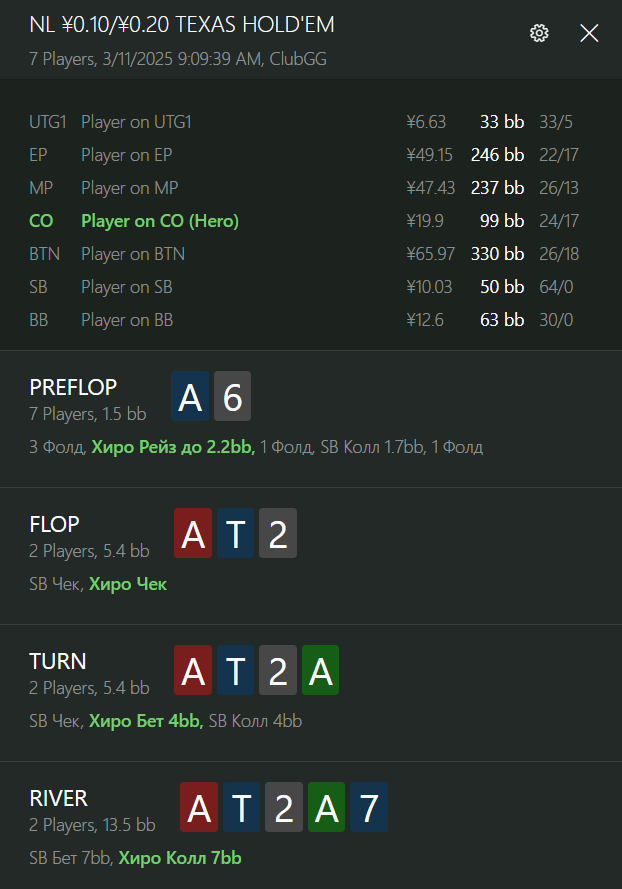Click the Player on SB name

[126, 287]
